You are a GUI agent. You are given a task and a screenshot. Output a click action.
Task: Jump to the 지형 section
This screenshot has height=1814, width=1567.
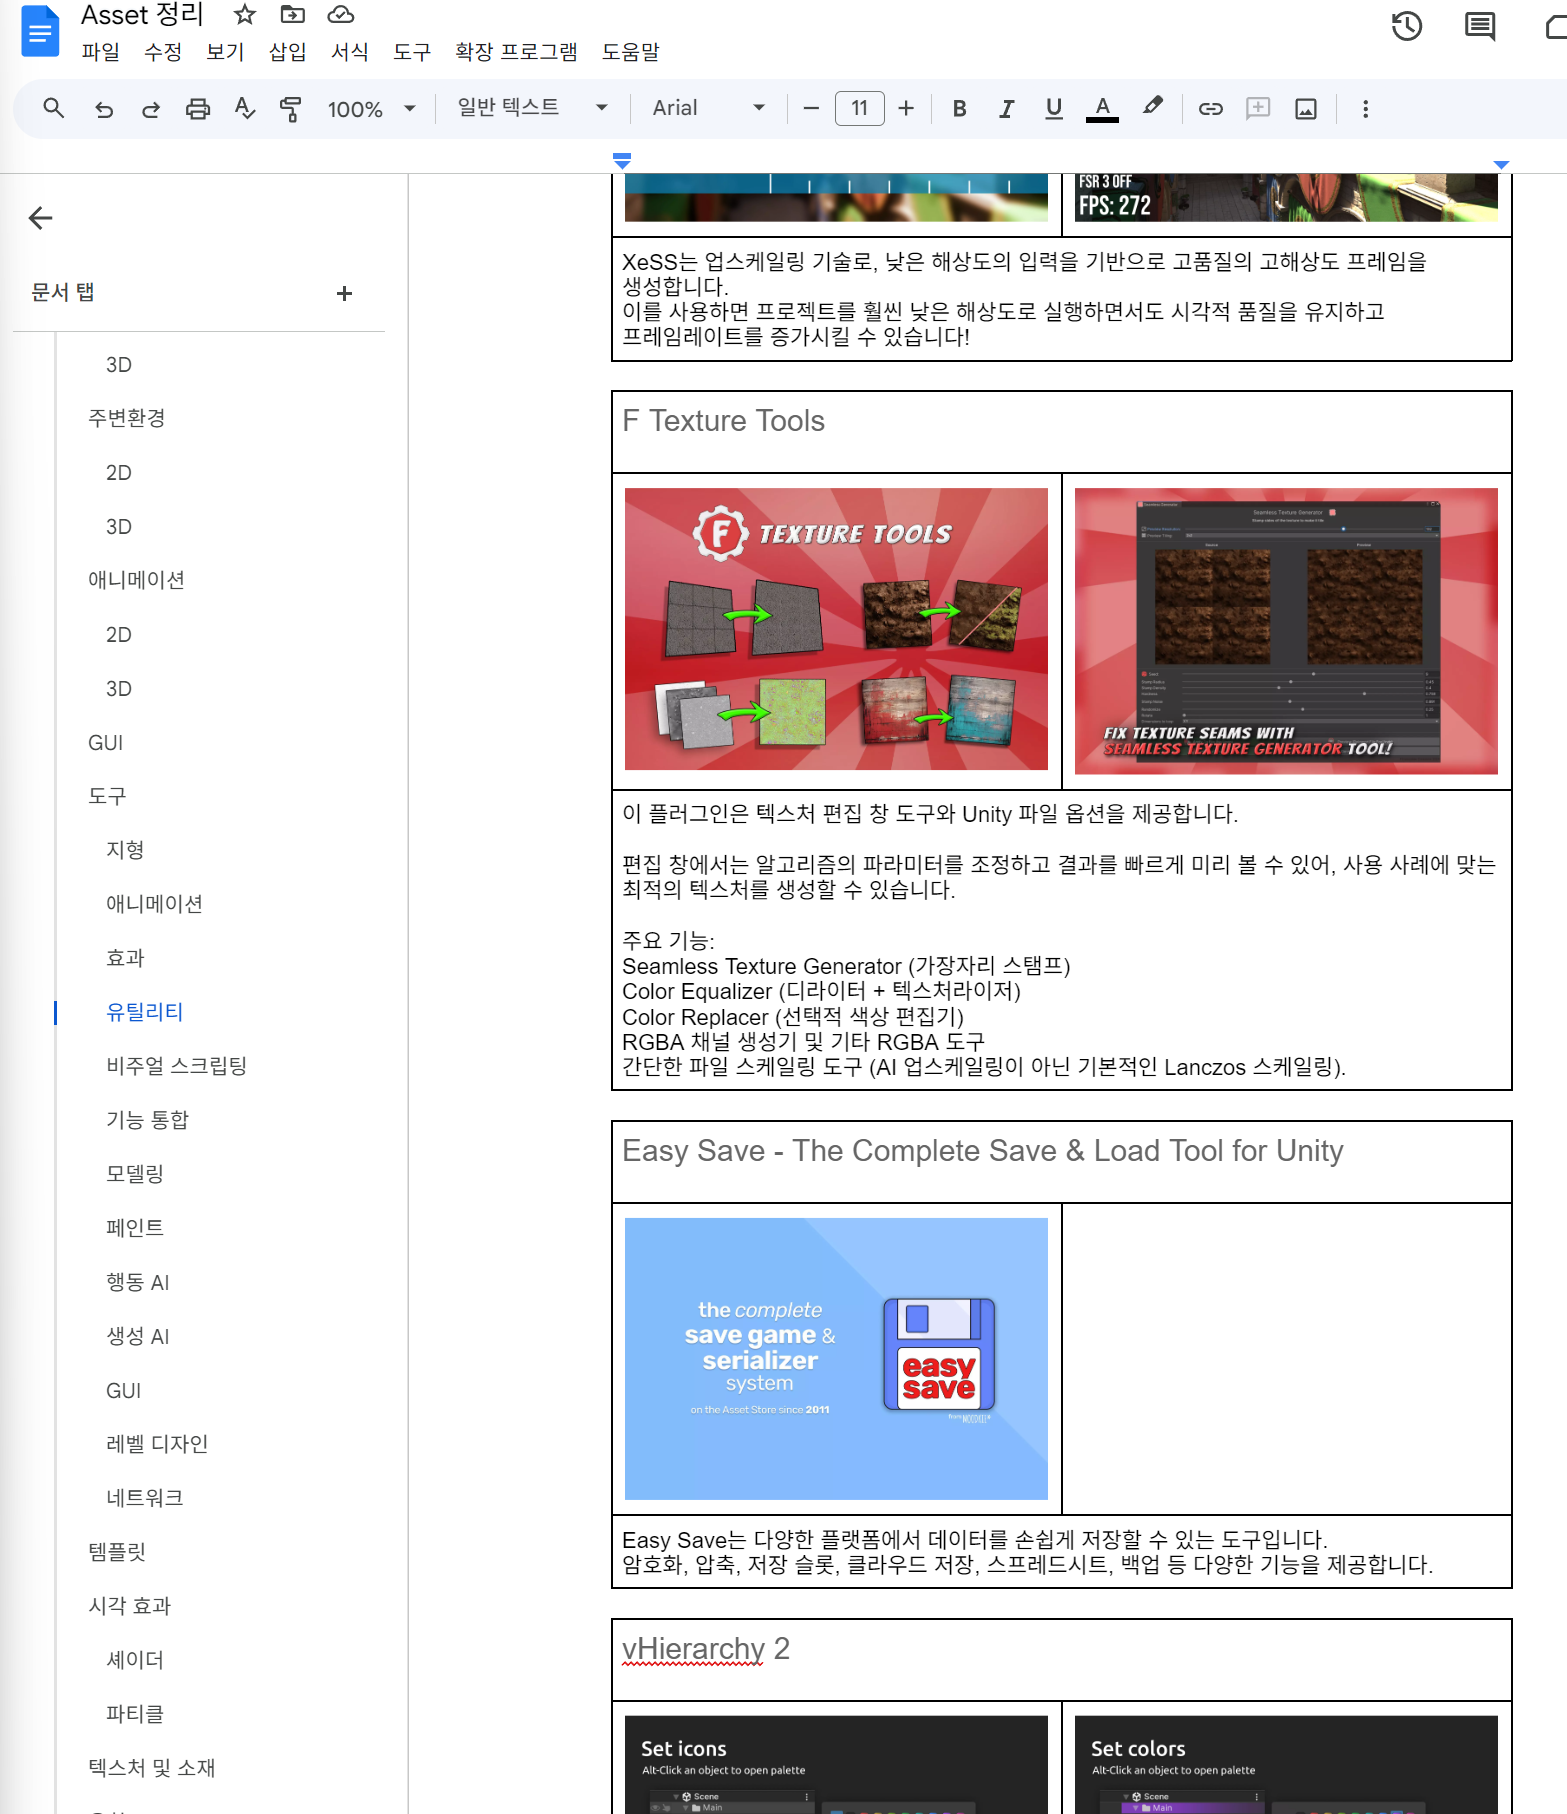tap(125, 850)
